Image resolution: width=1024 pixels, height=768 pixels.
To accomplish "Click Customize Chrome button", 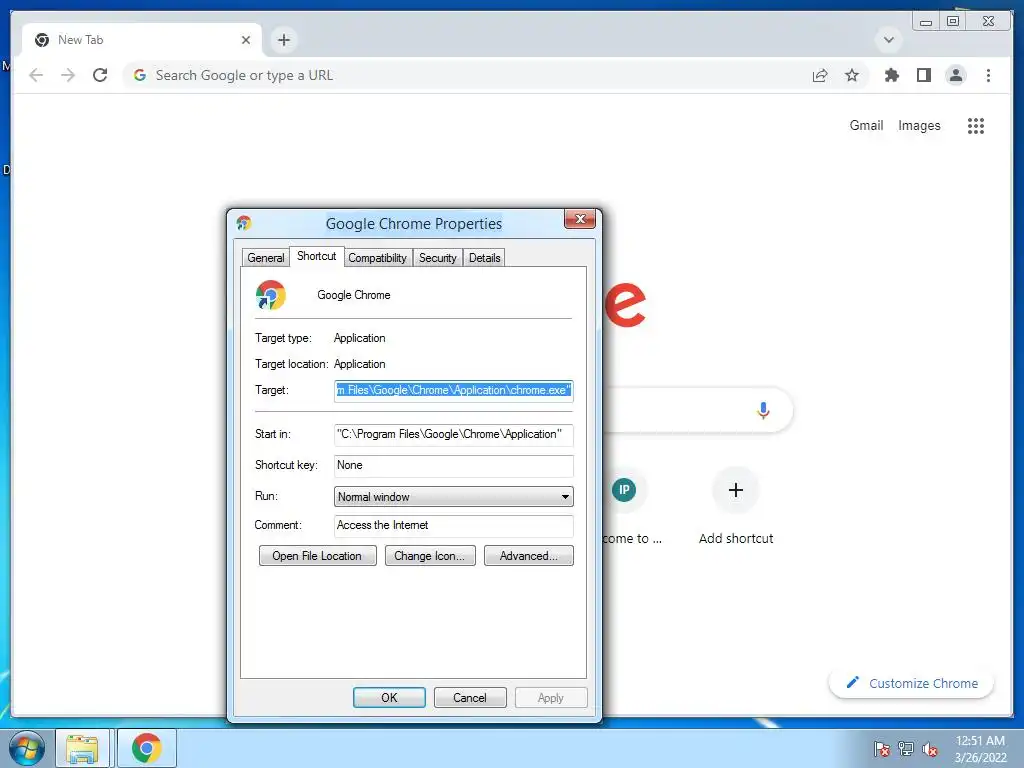I will 911,684.
